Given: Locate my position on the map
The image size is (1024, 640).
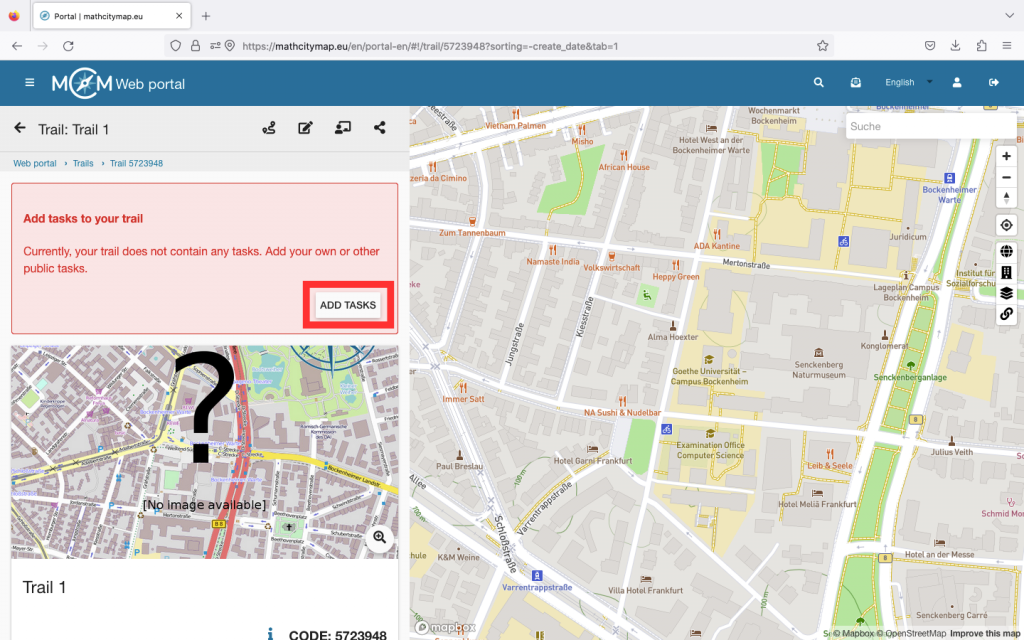Looking at the screenshot, I should pyautogui.click(x=1006, y=225).
